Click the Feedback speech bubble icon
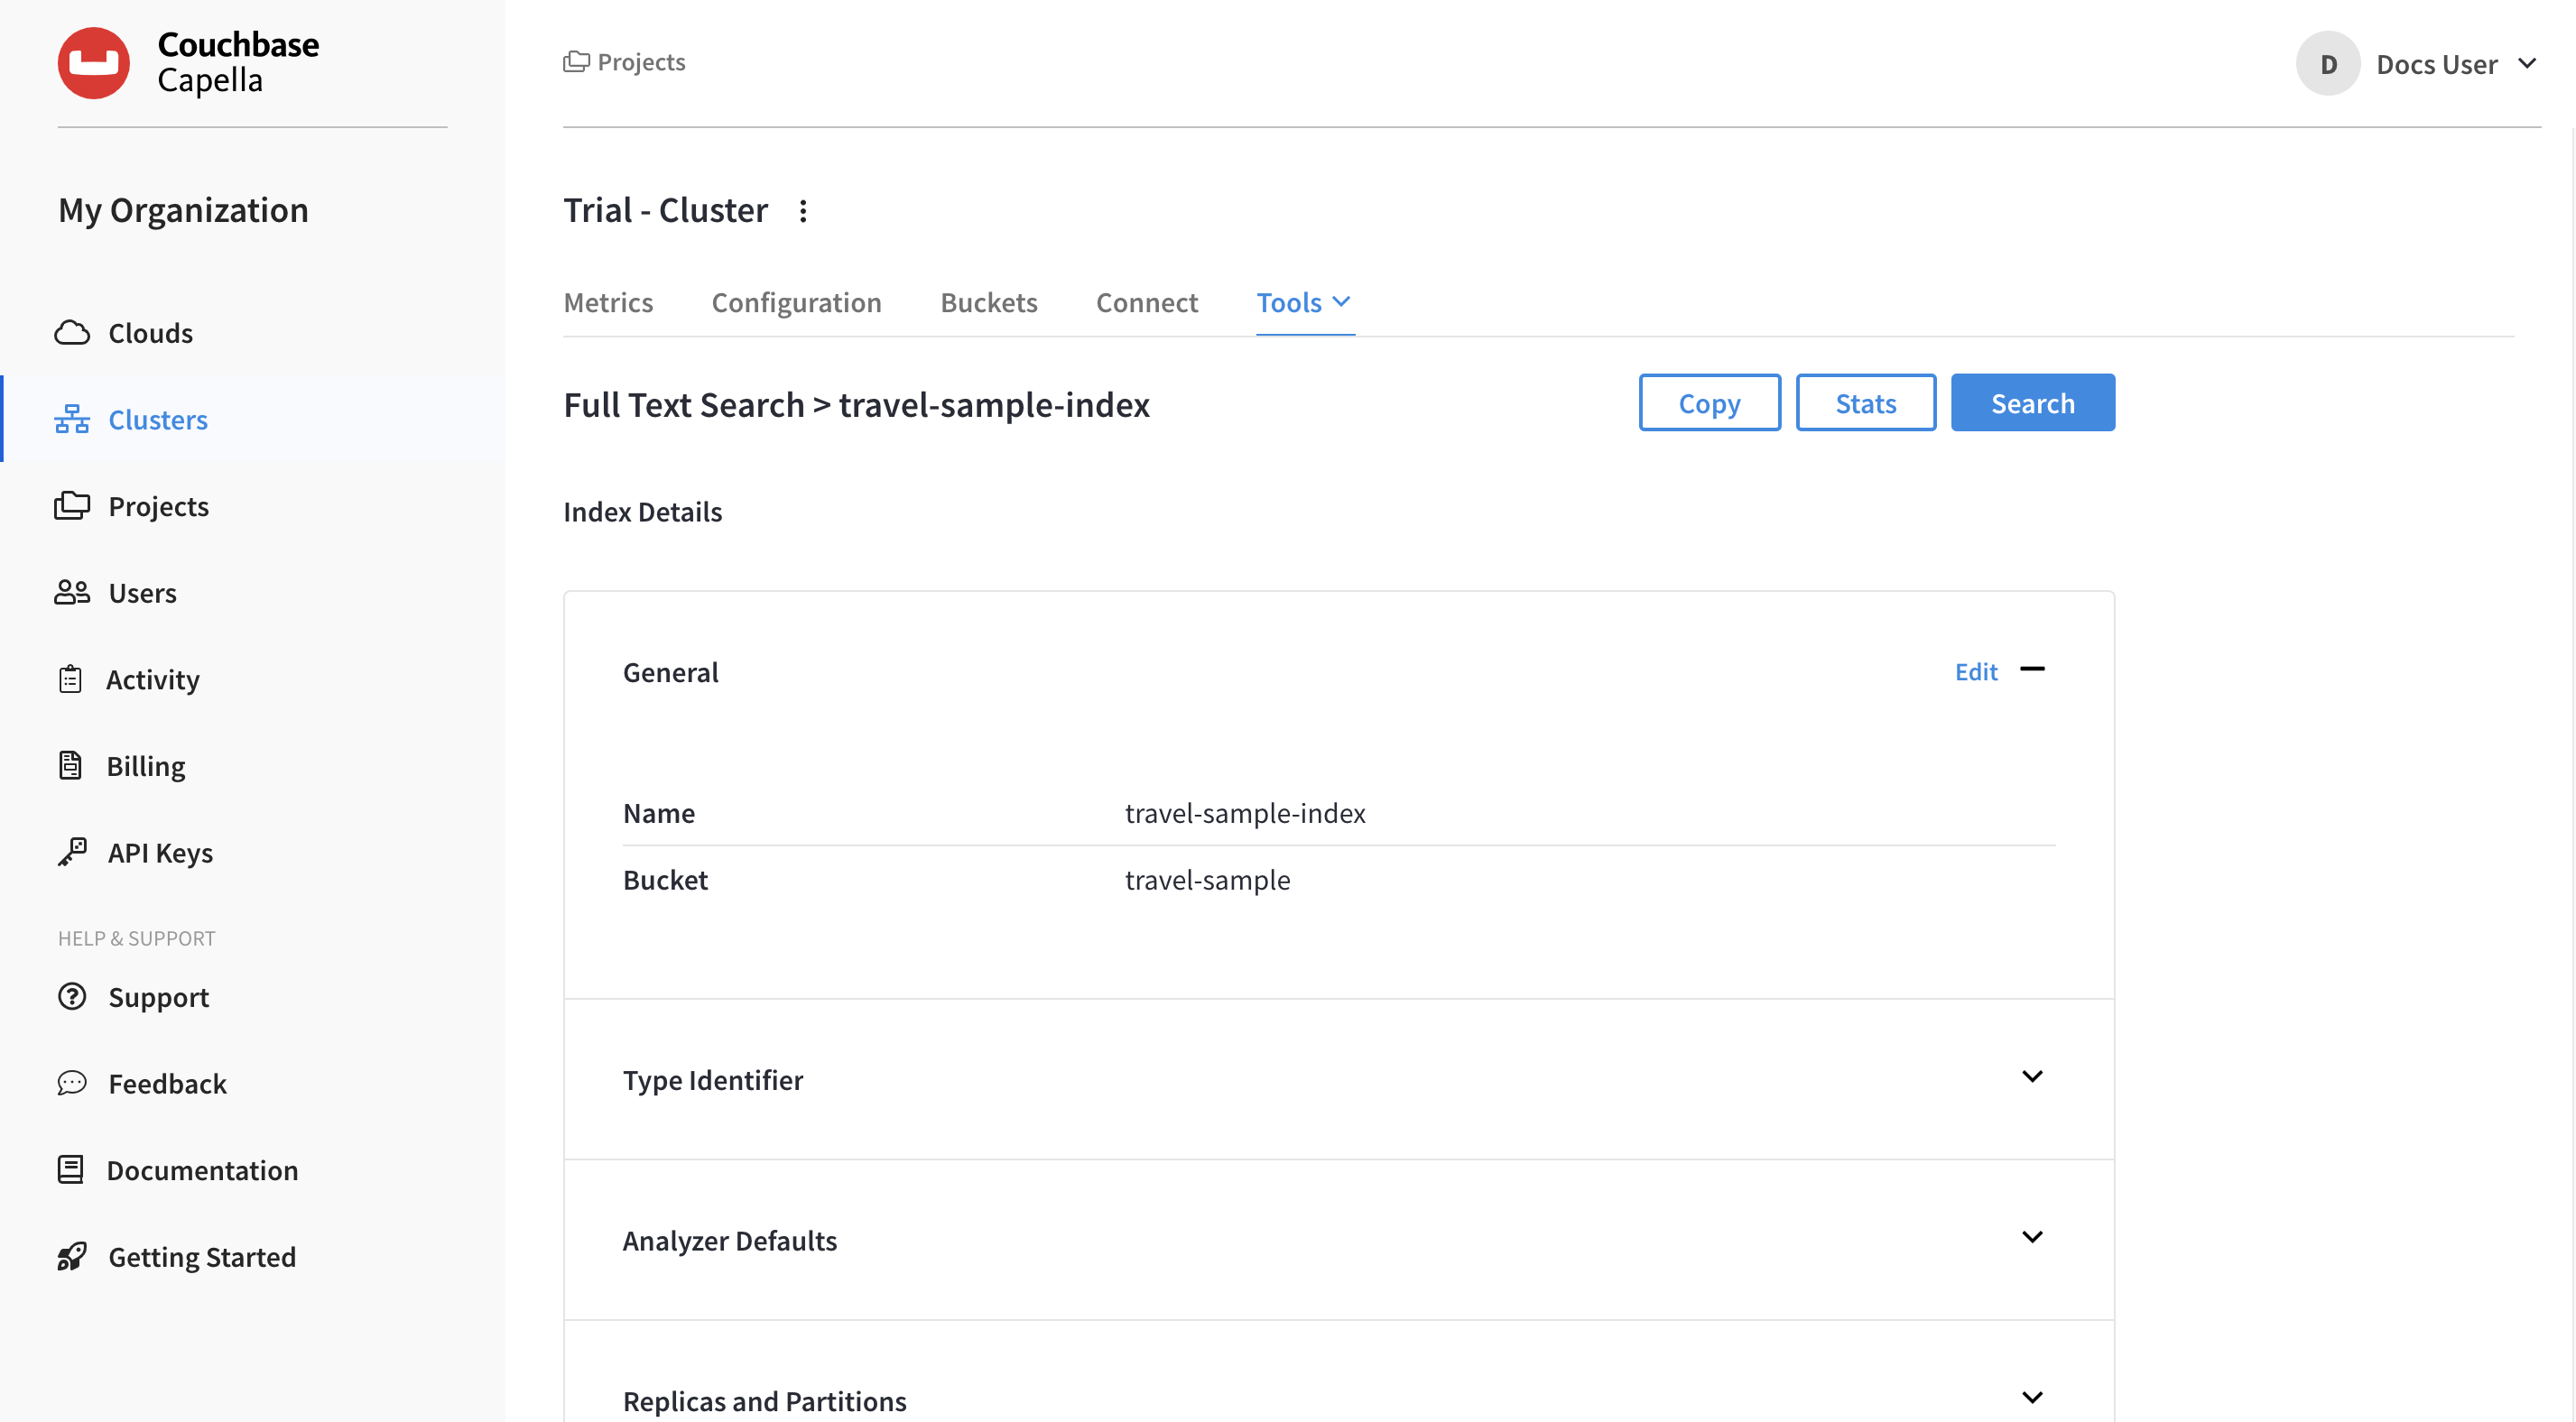2576x1422 pixels. tap(72, 1083)
